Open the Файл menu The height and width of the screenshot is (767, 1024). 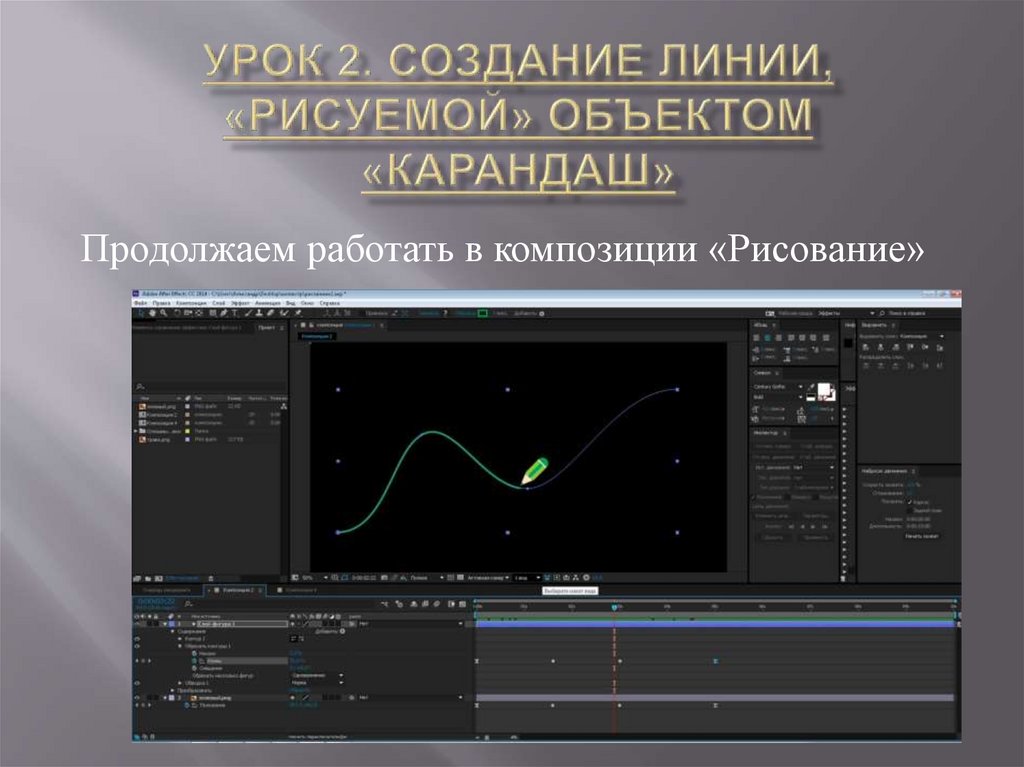pyautogui.click(x=140, y=303)
